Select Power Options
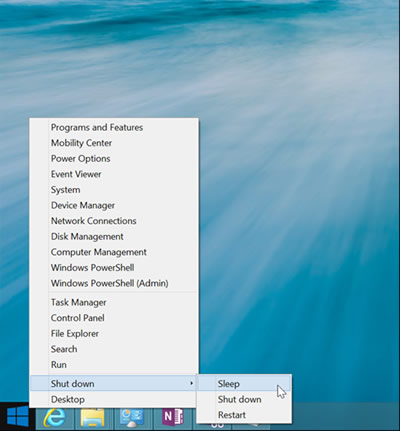This screenshot has height=435, width=400. click(x=114, y=159)
